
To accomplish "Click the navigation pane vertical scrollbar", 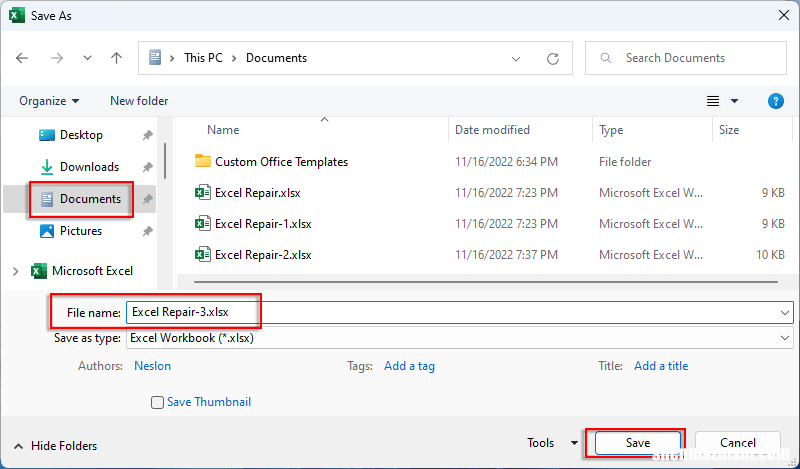I will (x=165, y=161).
